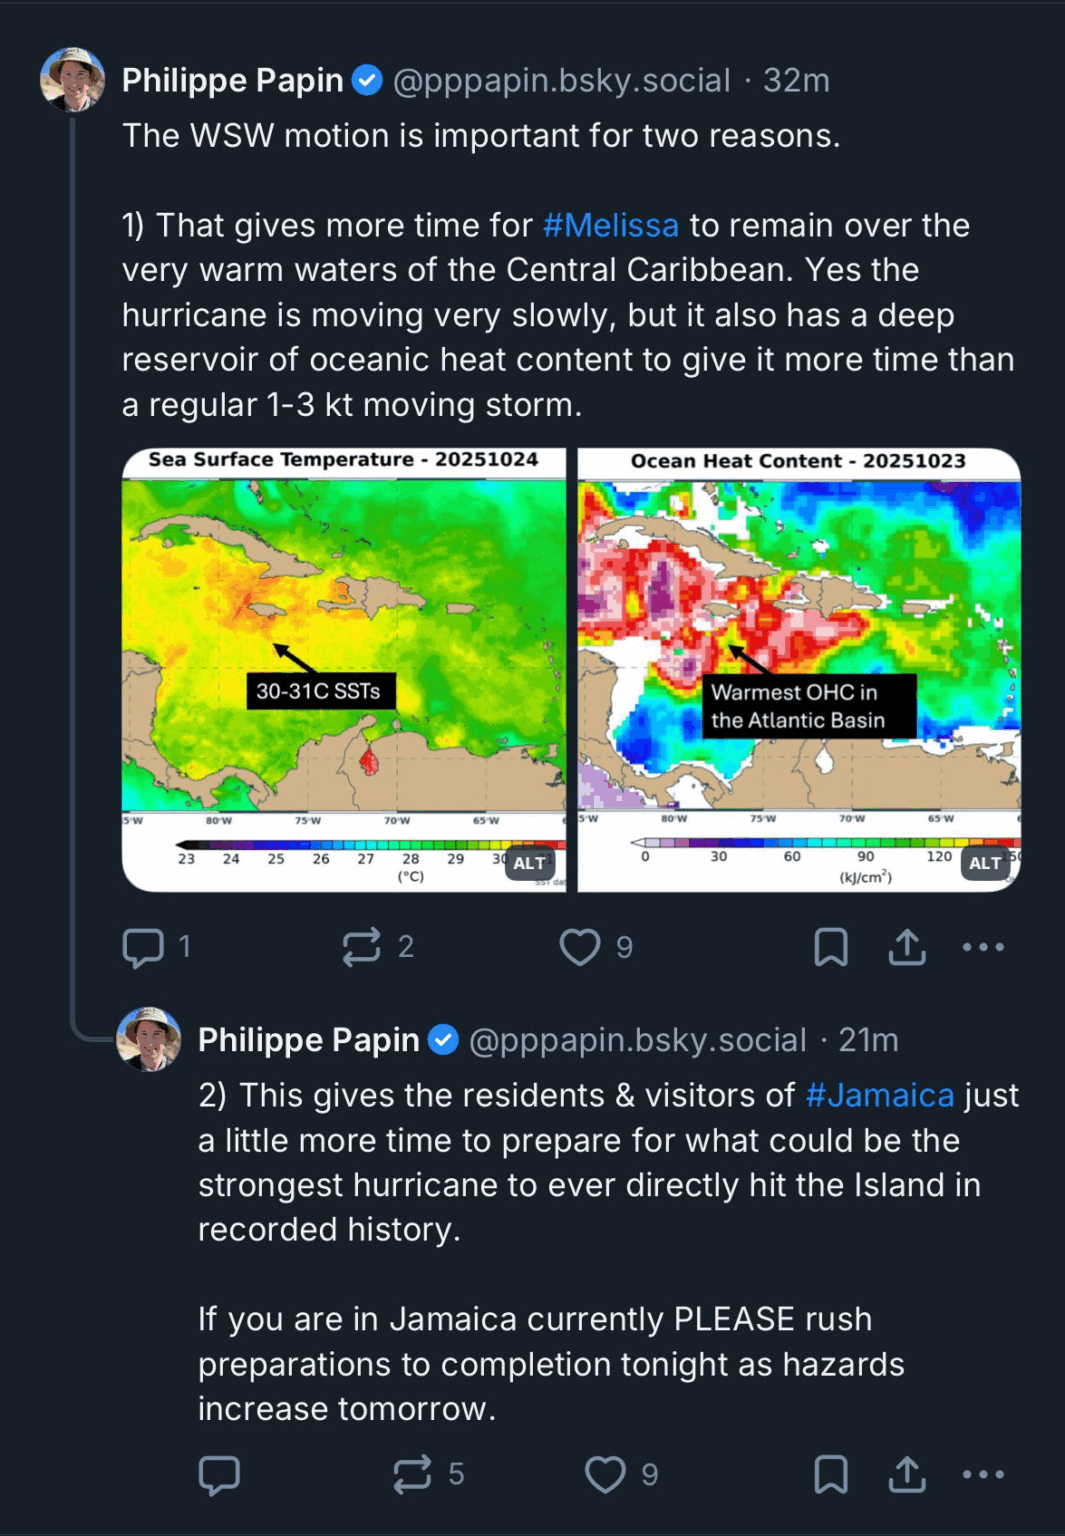
Task: Bookmark the second Jamaica post
Action: coord(831,1475)
